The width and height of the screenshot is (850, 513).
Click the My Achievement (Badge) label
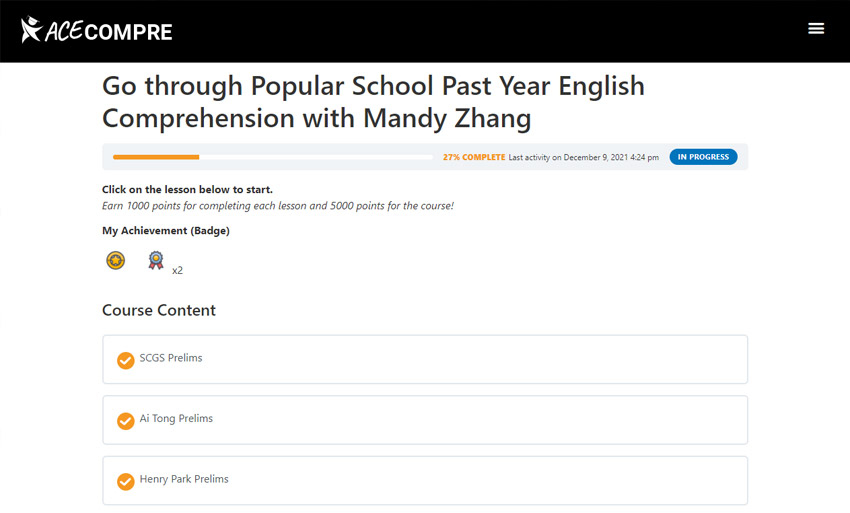(166, 230)
